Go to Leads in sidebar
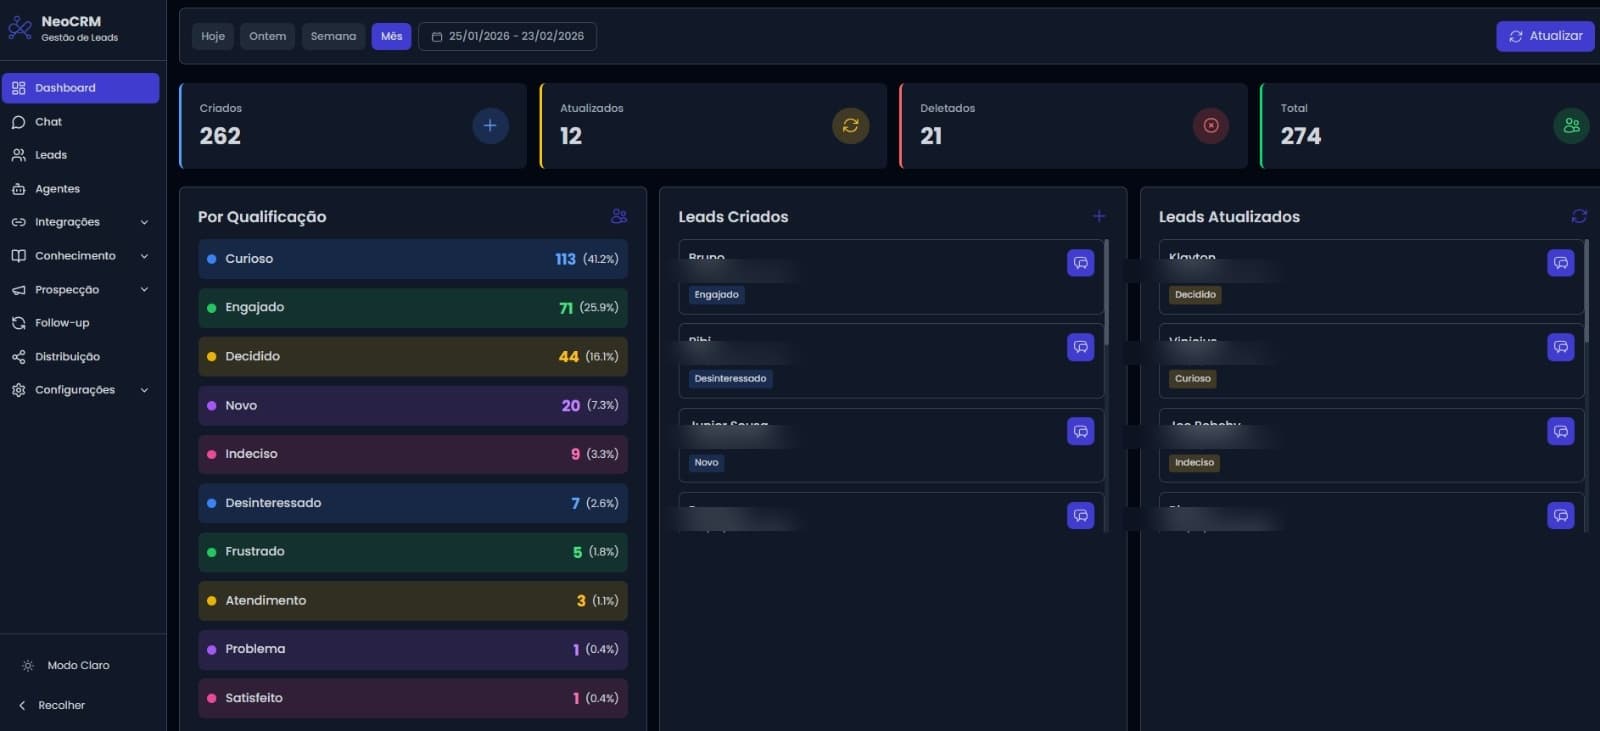The image size is (1600, 731). [81, 155]
